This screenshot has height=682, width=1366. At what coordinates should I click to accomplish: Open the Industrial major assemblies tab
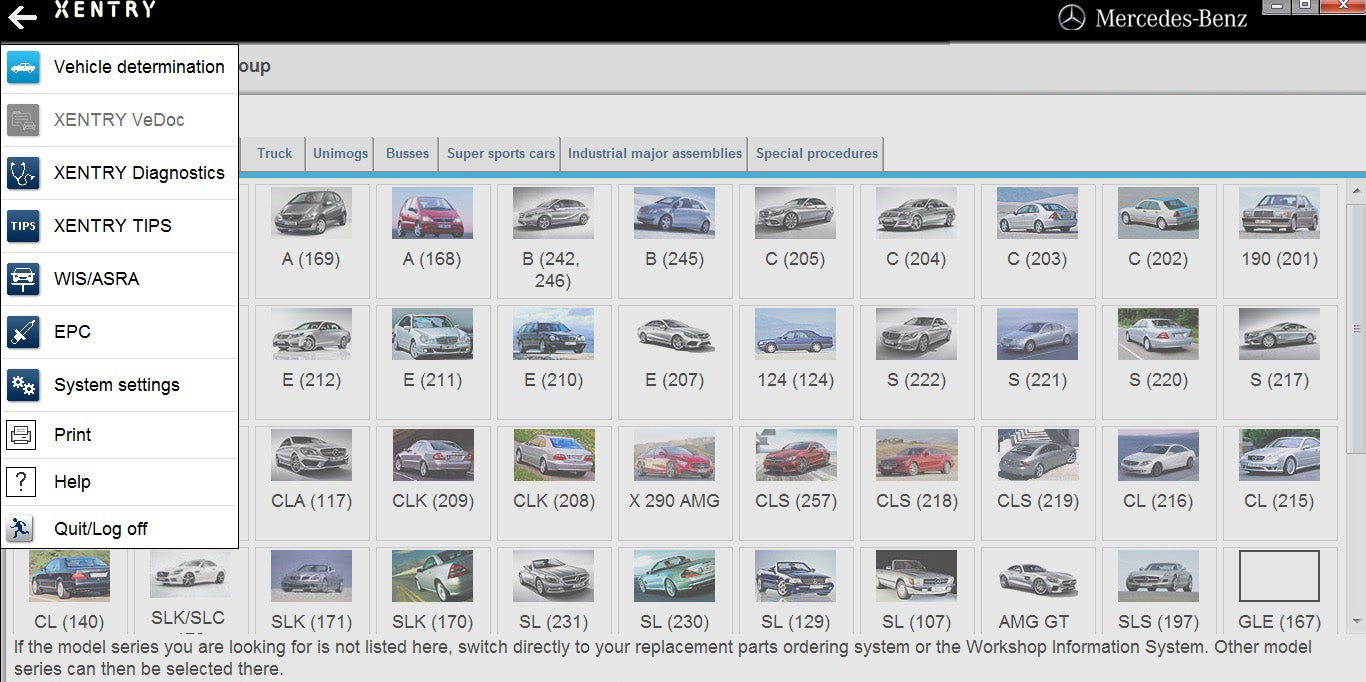[x=654, y=154]
